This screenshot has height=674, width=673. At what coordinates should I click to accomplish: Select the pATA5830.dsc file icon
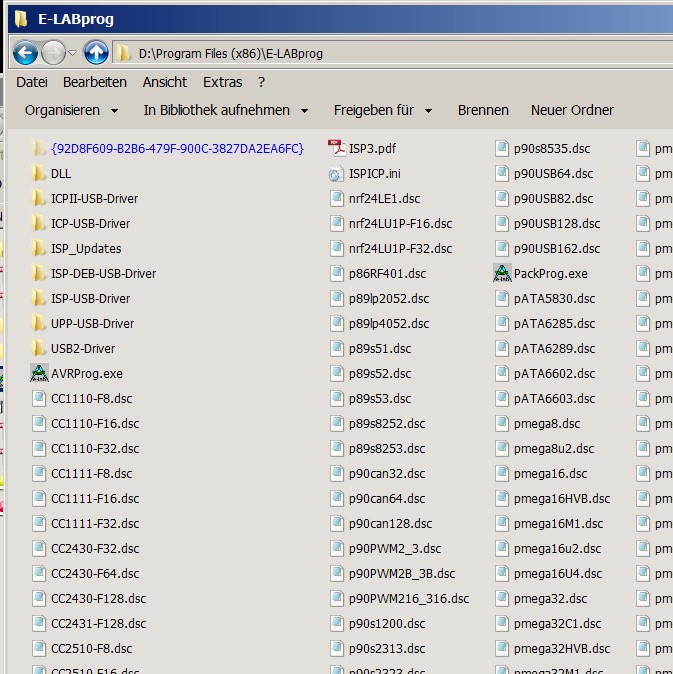click(502, 298)
